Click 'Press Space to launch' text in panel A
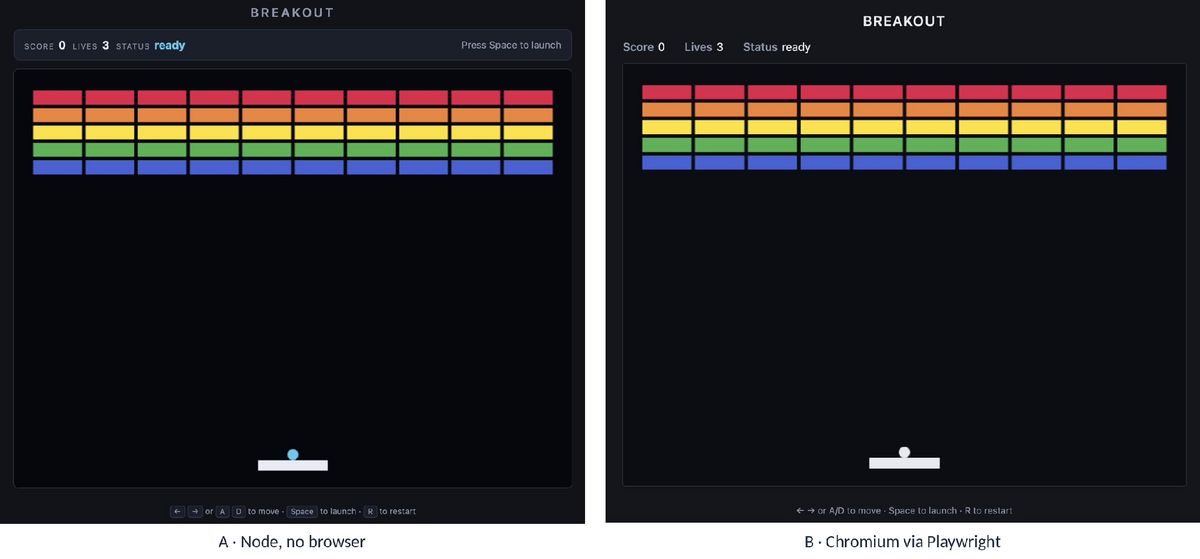Screen dimensions: 1200x559 511,46
